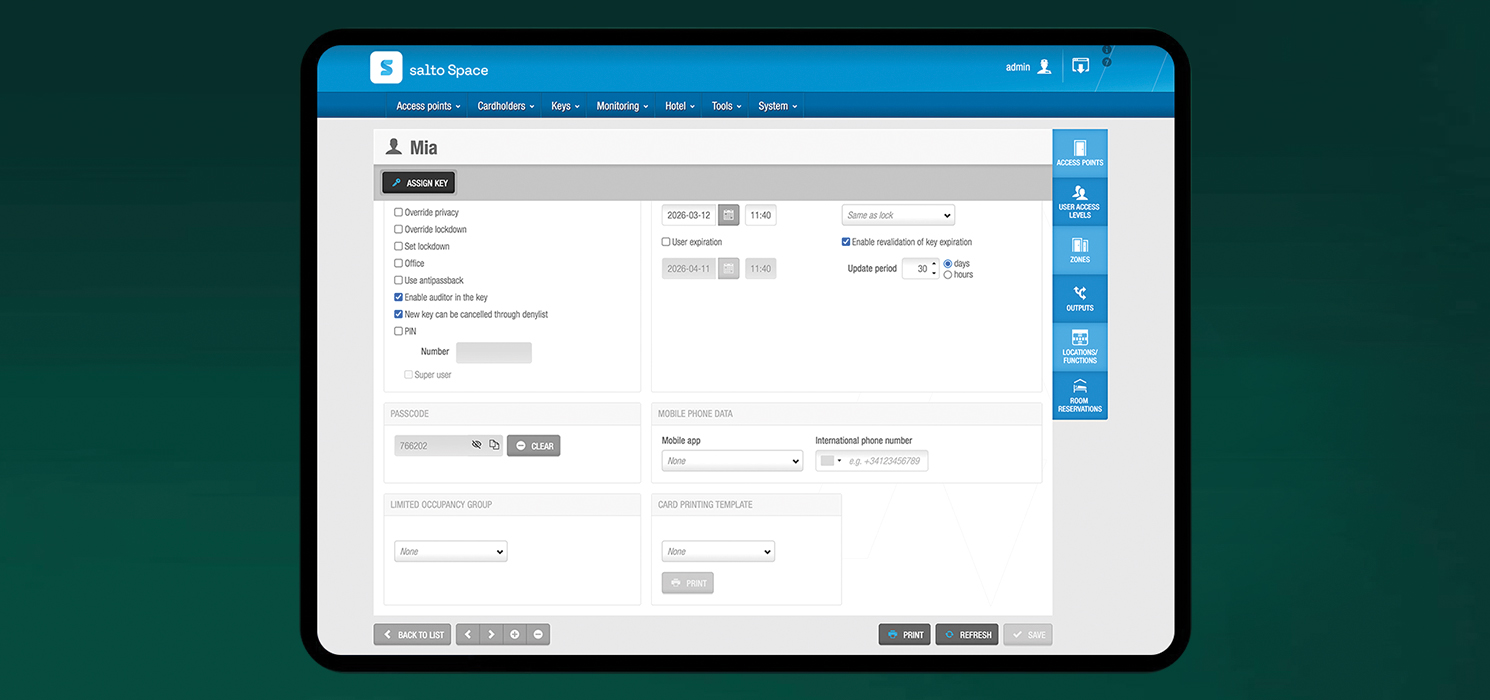Click the Refresh button
This screenshot has height=700, width=1490.
pos(967,634)
